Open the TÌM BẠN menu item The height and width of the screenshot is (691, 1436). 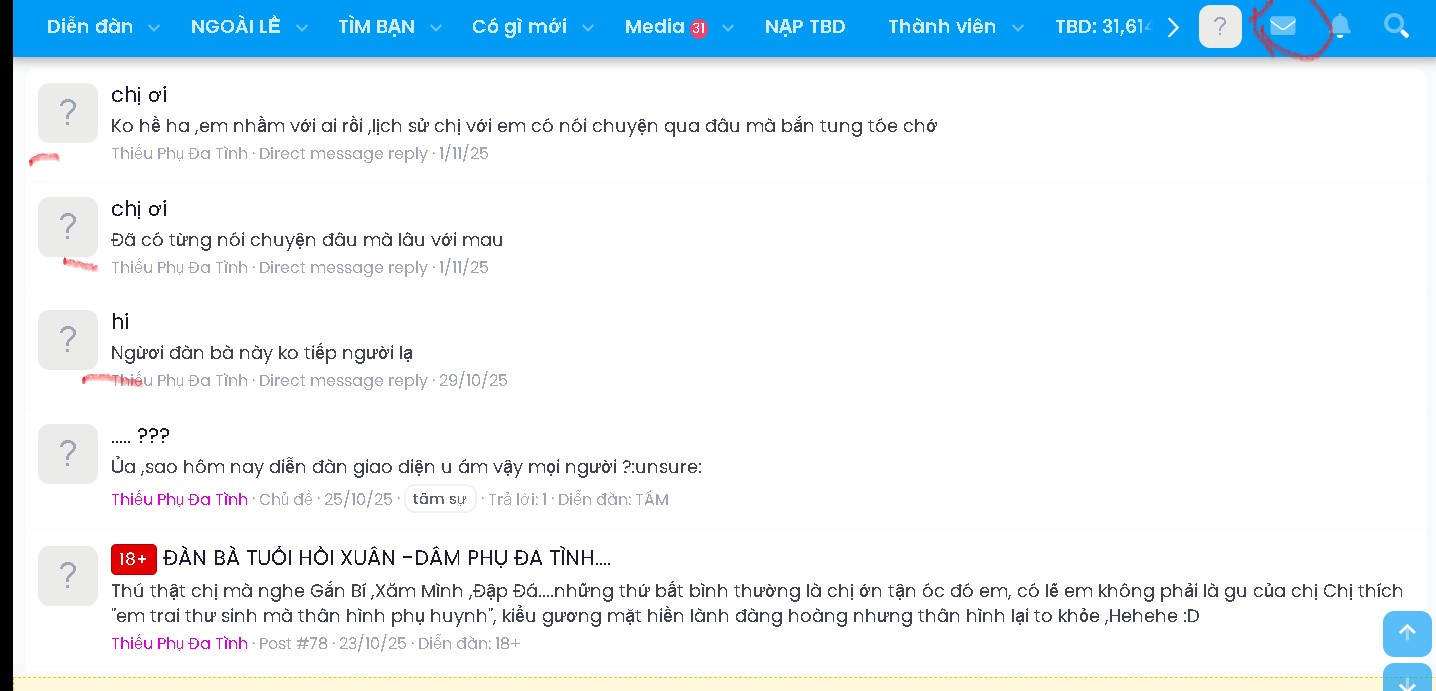[x=377, y=27]
